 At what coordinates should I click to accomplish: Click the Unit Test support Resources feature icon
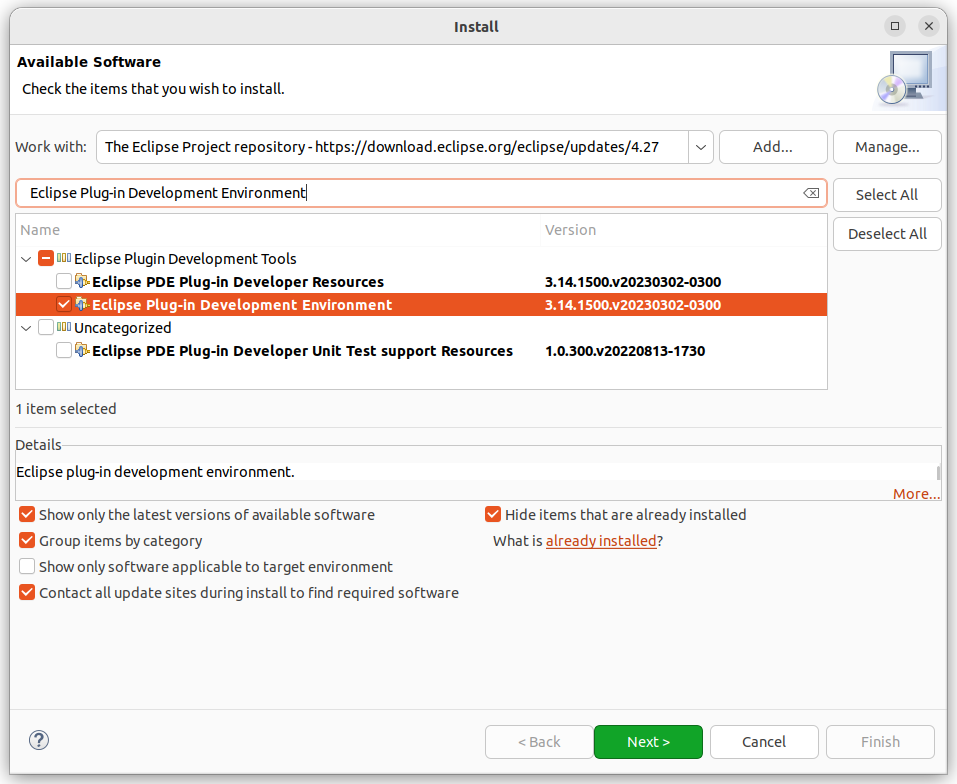coord(82,350)
